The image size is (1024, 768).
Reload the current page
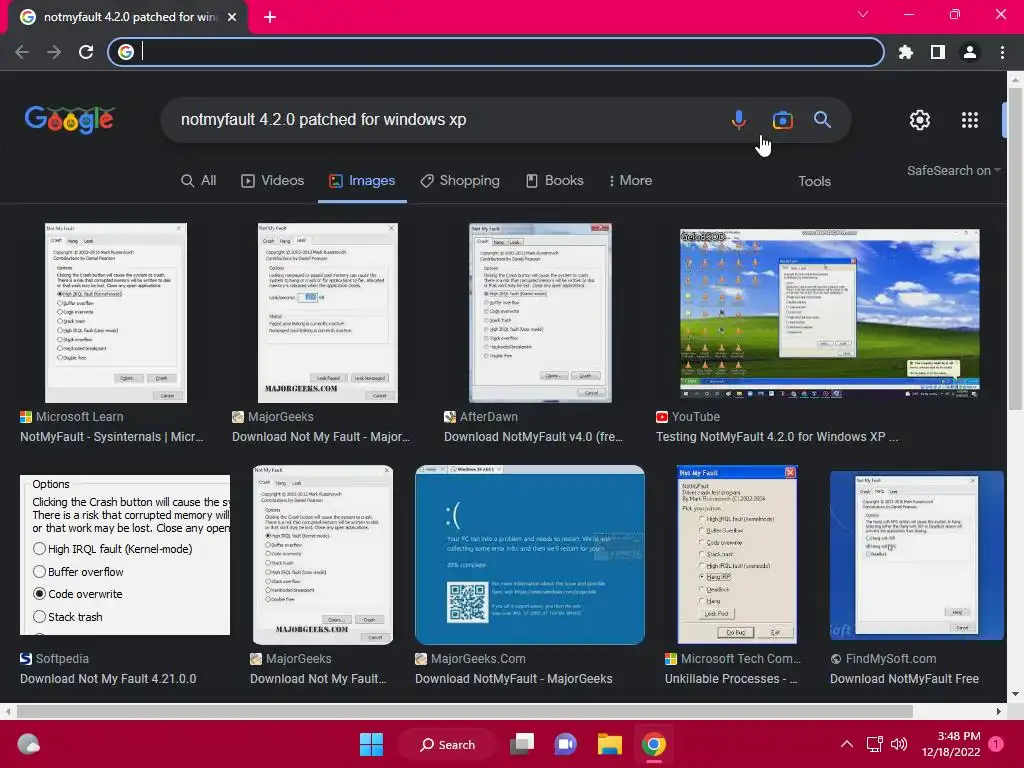[86, 52]
